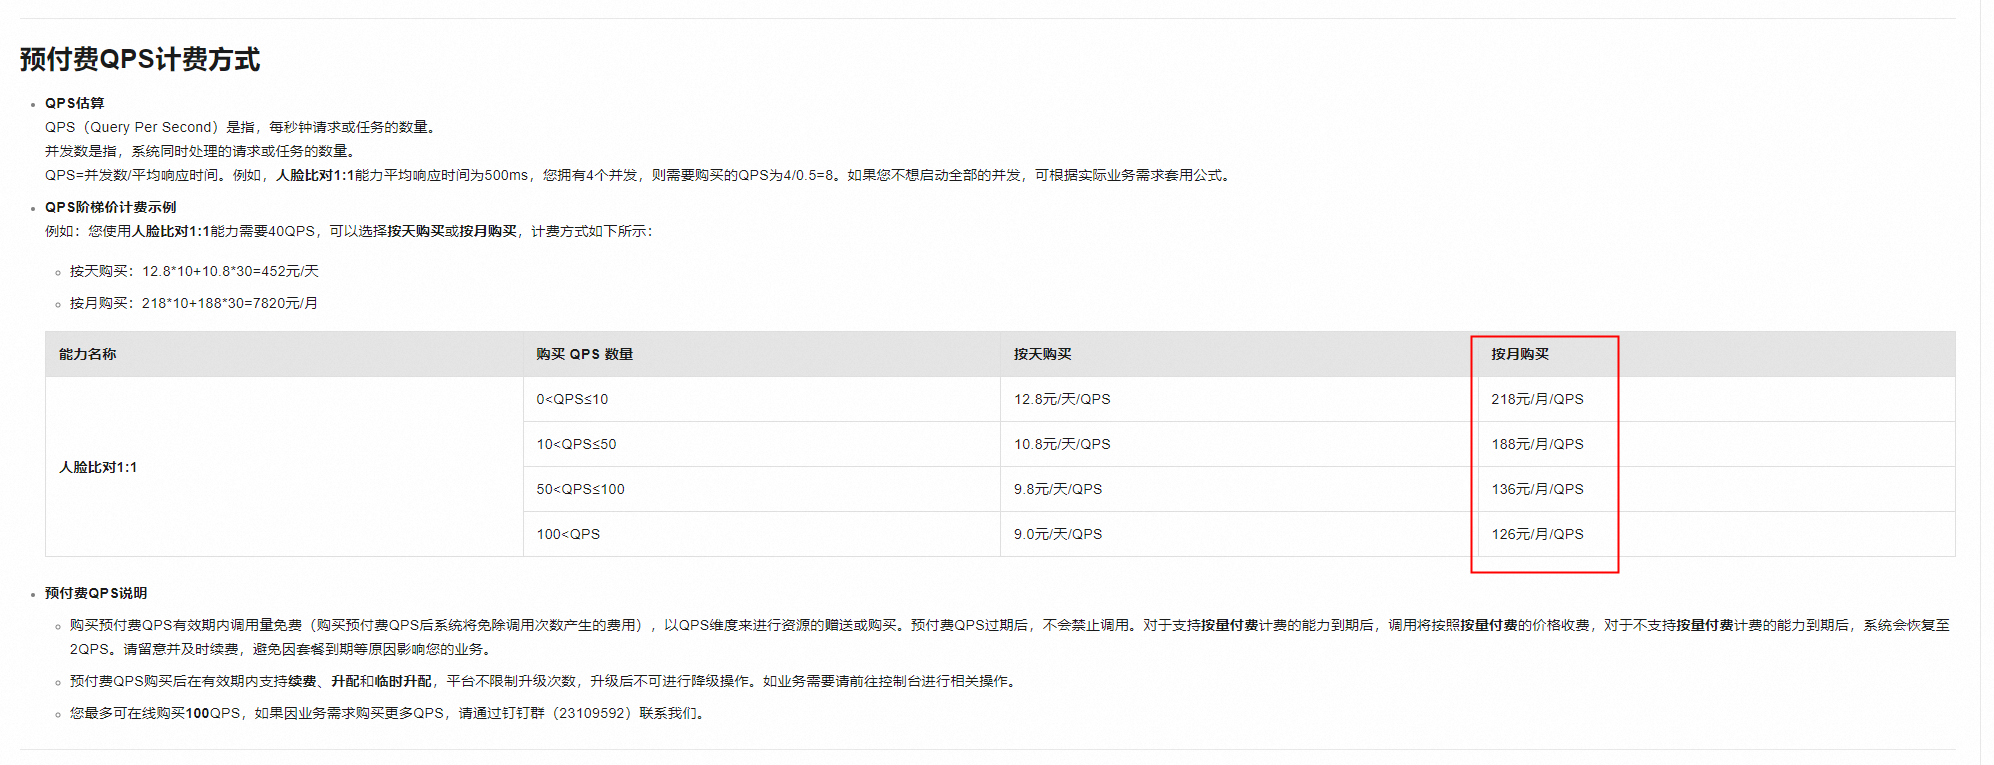Click the QPS=并发数/平均响应时间 formula line

639,175
